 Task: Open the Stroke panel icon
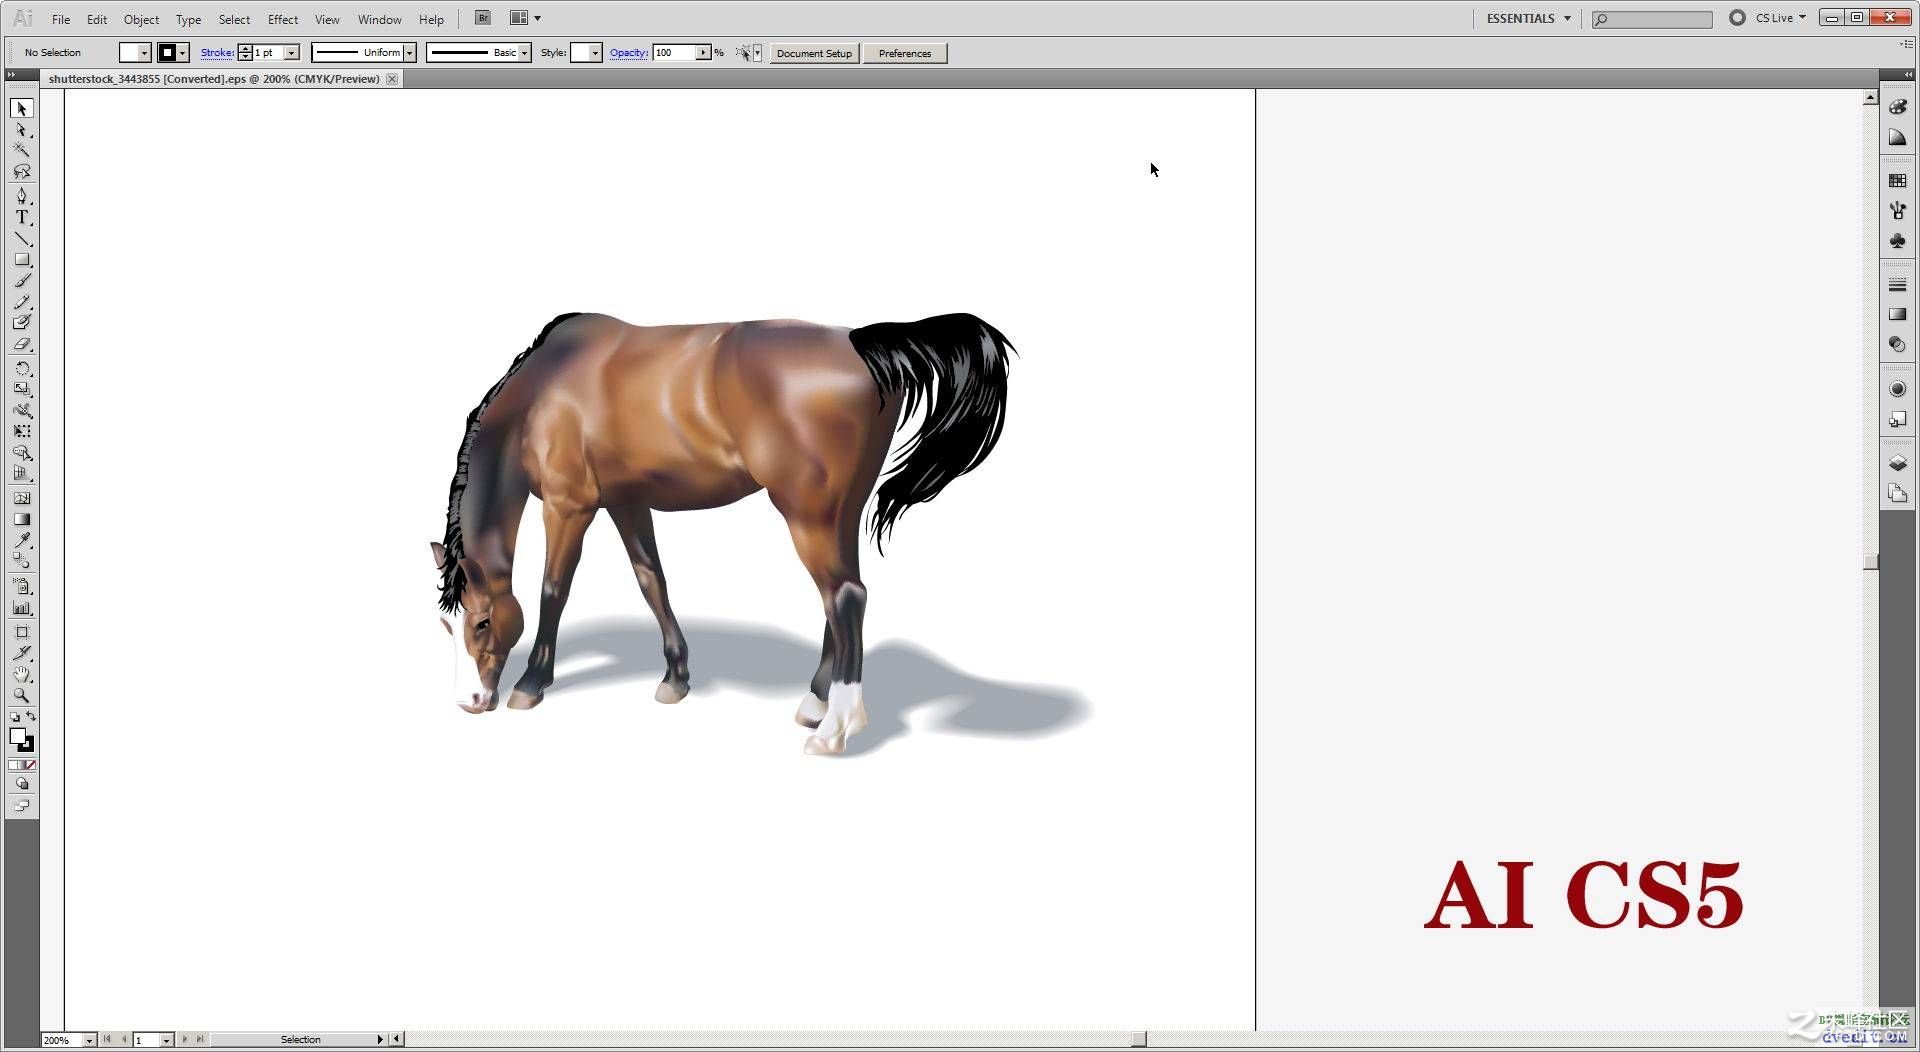[1897, 285]
